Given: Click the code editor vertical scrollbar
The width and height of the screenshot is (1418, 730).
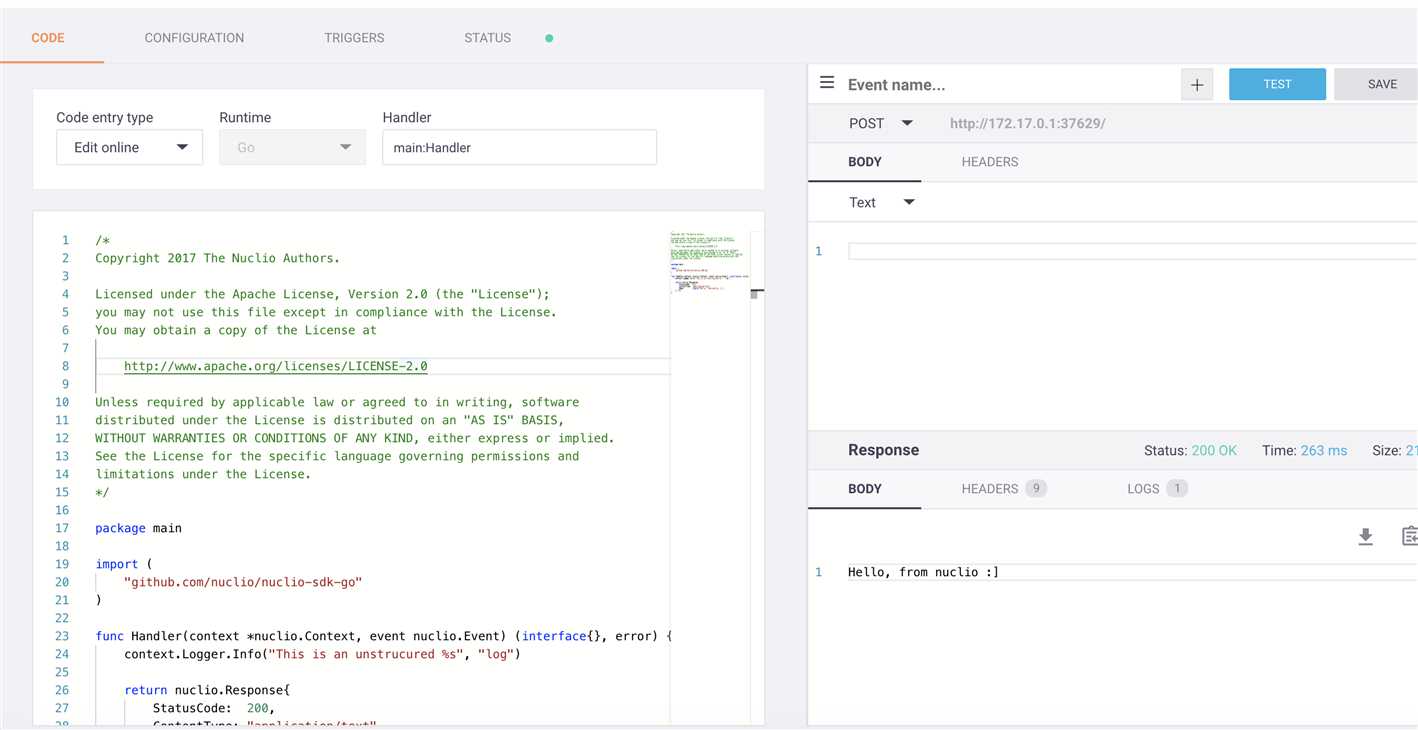Looking at the screenshot, I should [757, 292].
